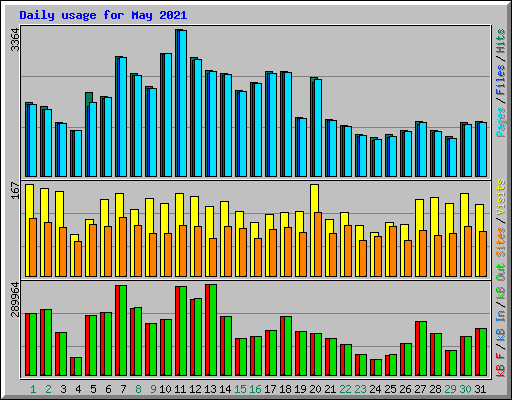Click x-axis day label 14
Image resolution: width=512 pixels, height=400 pixels.
click(x=225, y=389)
